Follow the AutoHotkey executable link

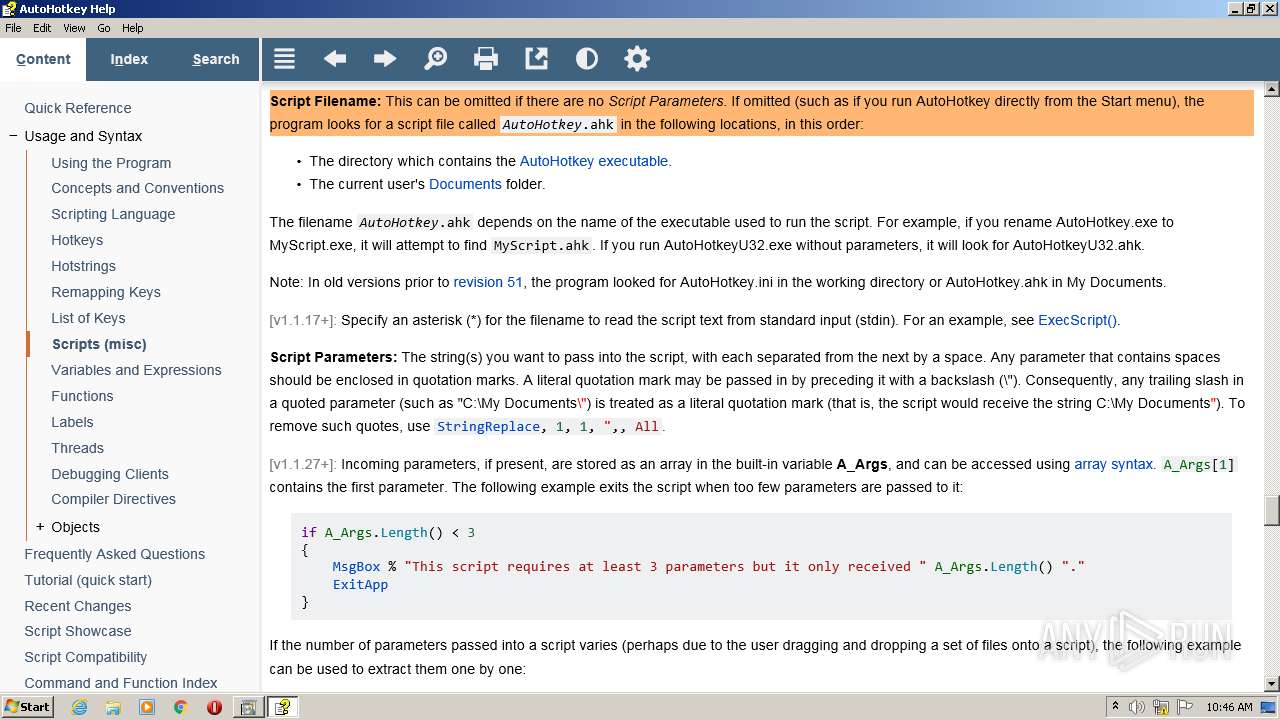click(594, 161)
